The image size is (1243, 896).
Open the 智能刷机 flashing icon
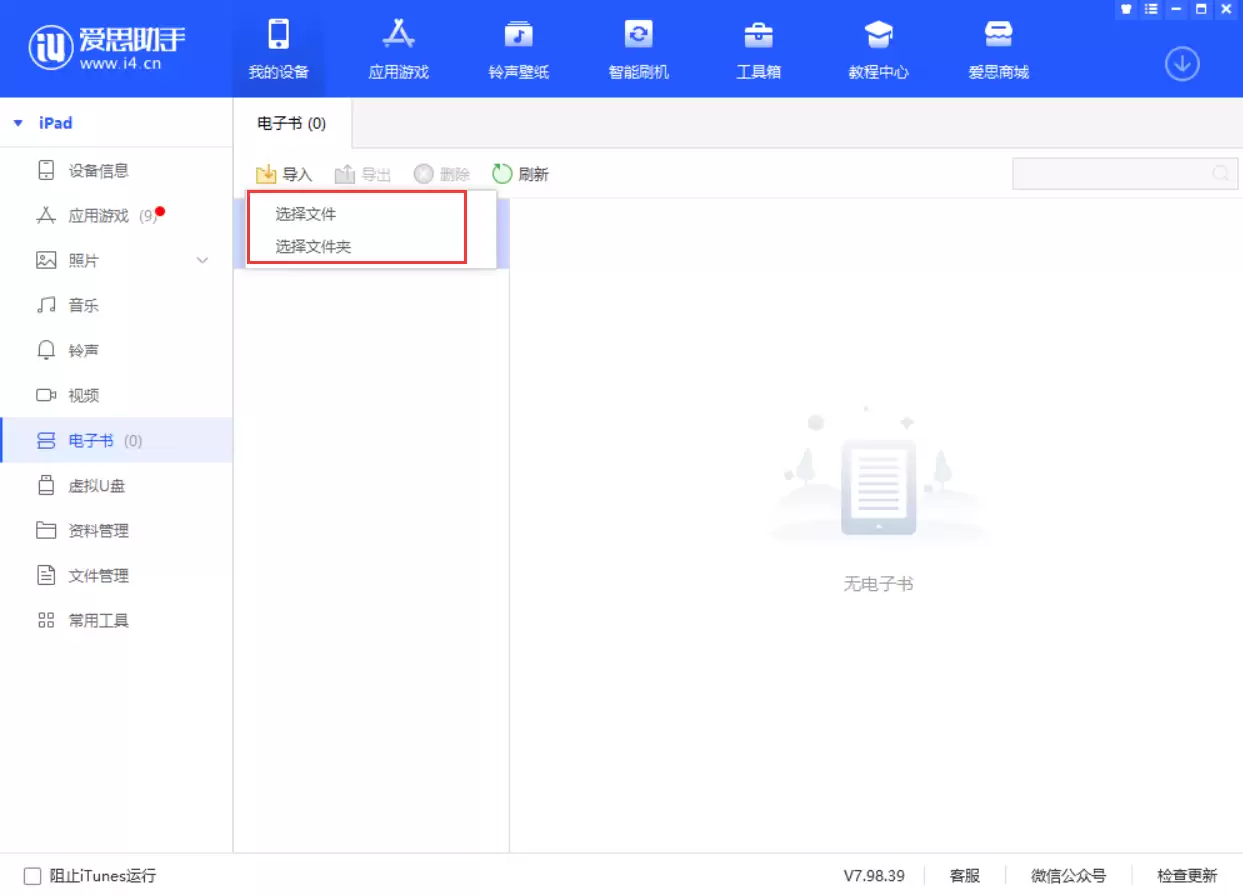[x=638, y=34]
